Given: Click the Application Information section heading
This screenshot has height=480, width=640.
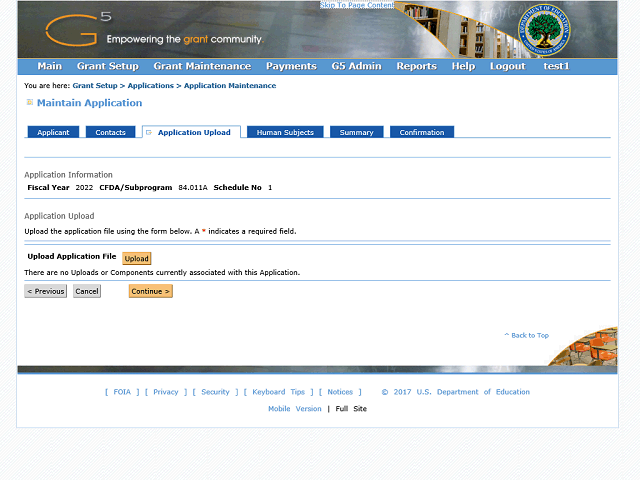Looking at the screenshot, I should click(69, 175).
